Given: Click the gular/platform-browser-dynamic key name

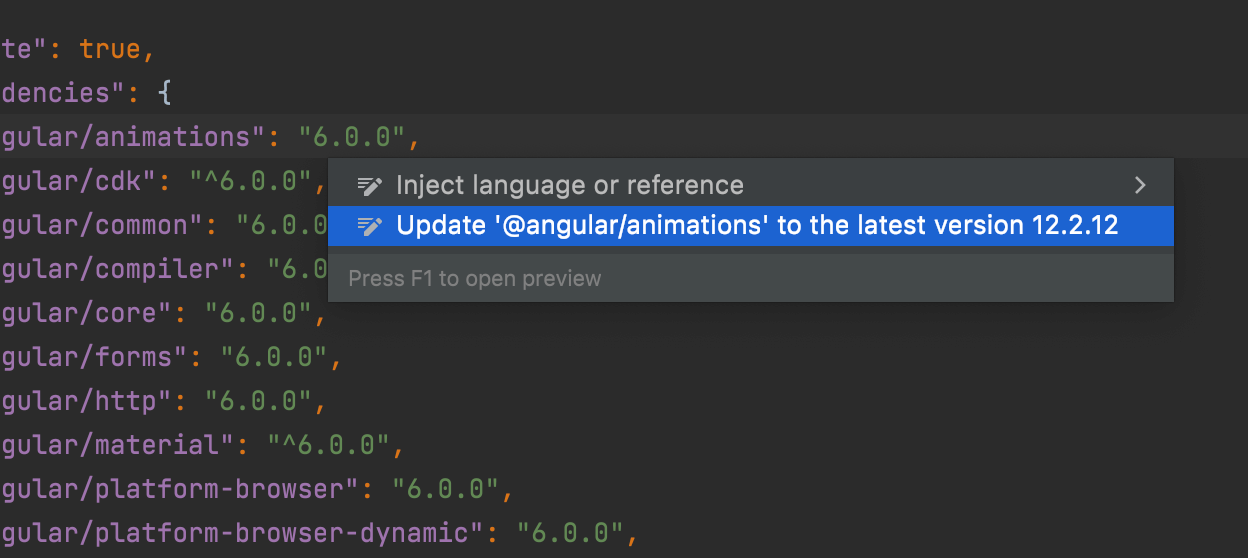Looking at the screenshot, I should click(x=241, y=532).
